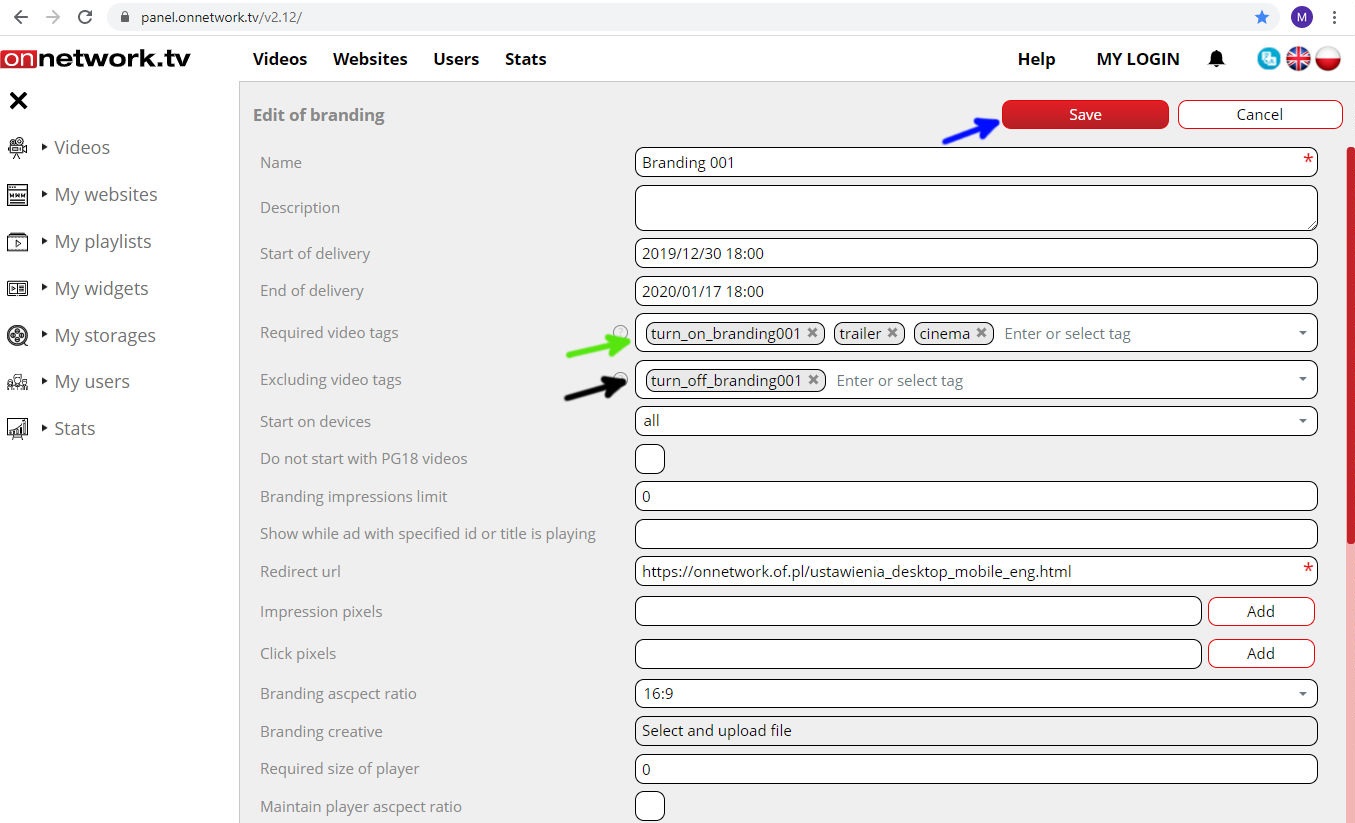Open the Stats top menu
1355x823 pixels.
pos(525,59)
